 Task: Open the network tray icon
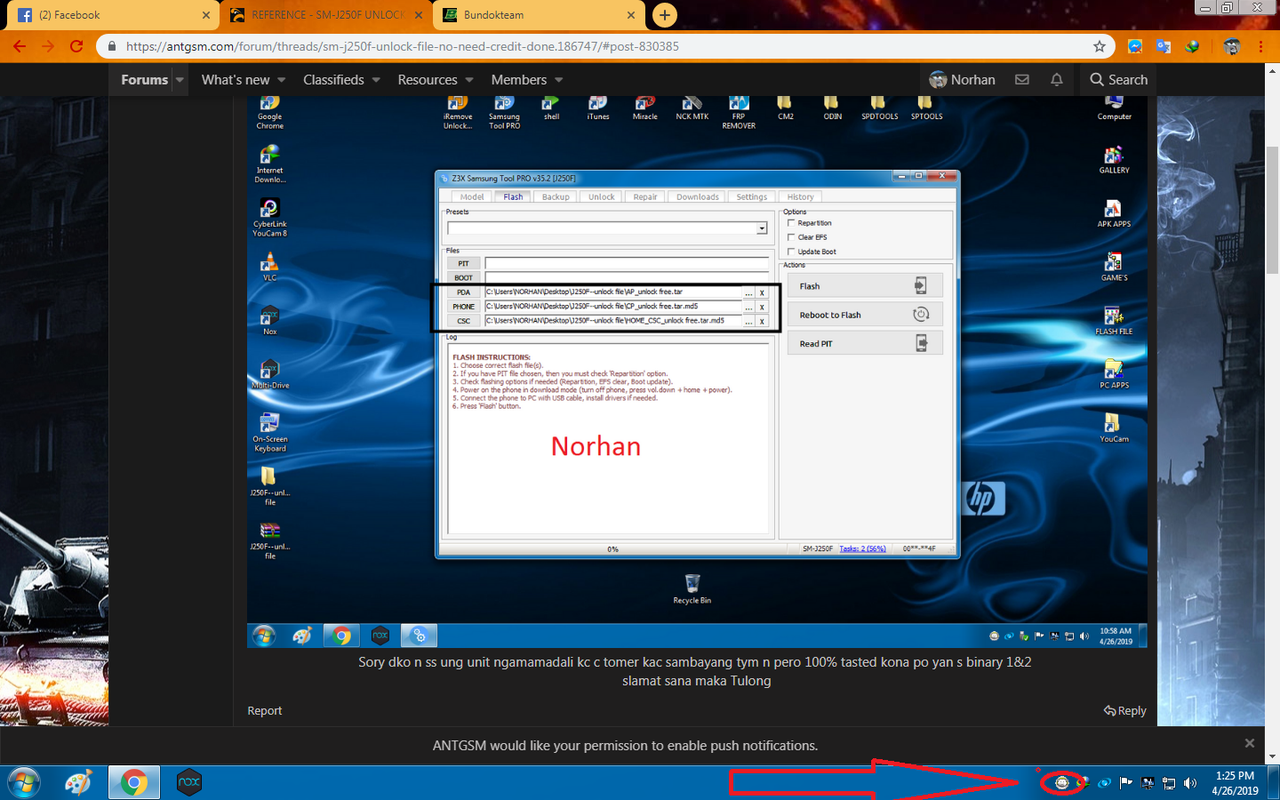coord(1169,782)
